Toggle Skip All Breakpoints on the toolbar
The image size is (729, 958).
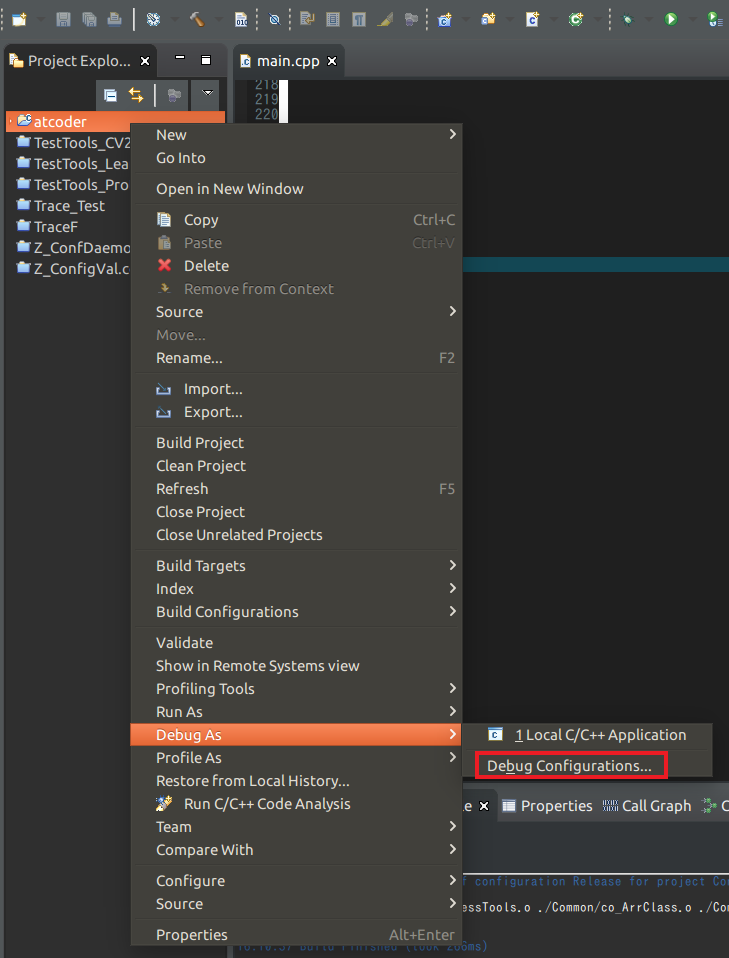pyautogui.click(x=274, y=18)
